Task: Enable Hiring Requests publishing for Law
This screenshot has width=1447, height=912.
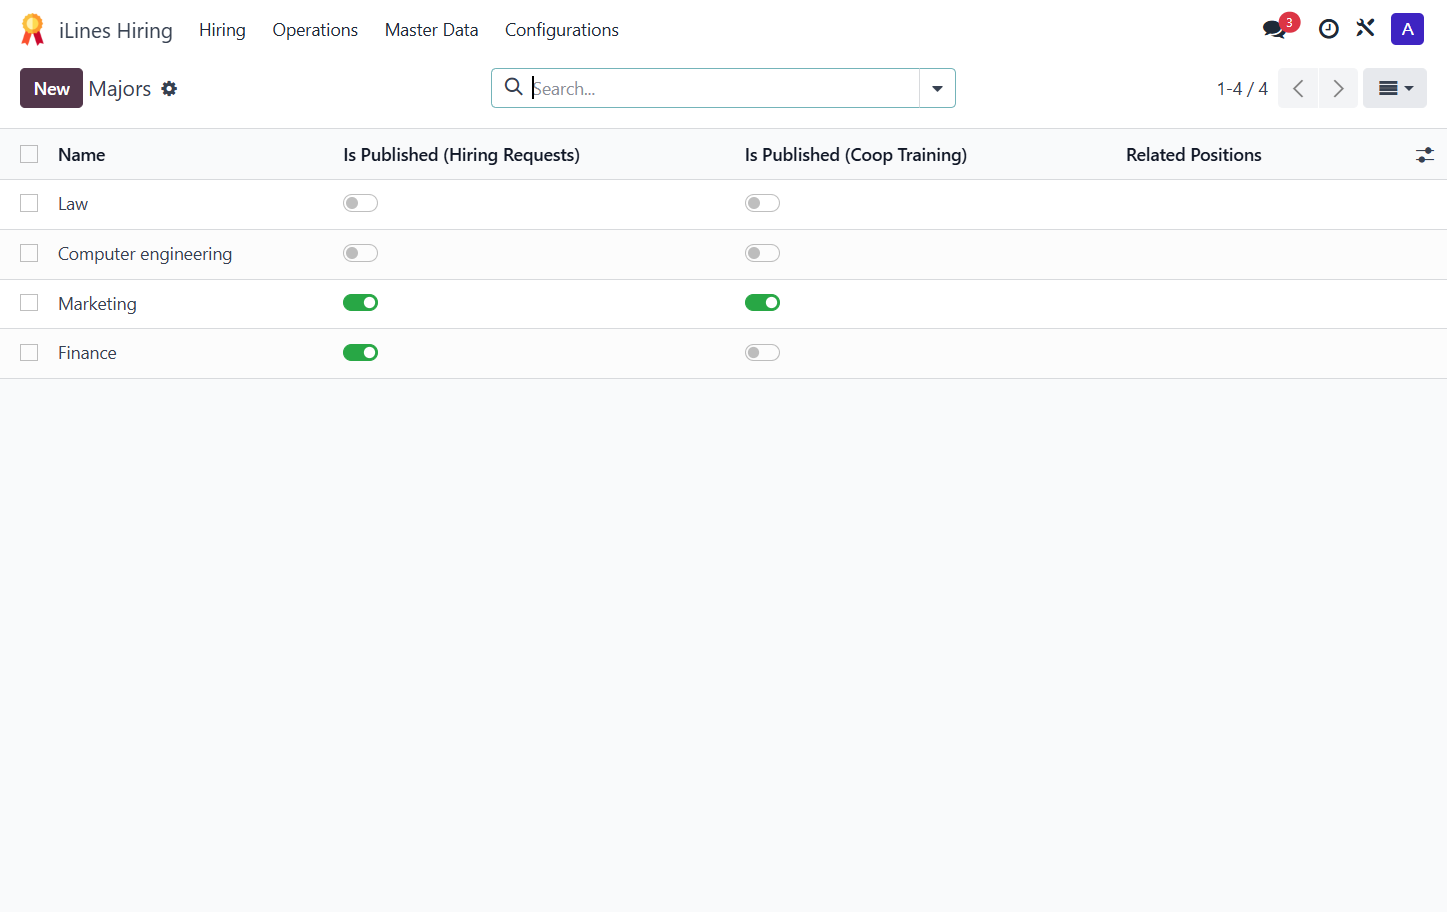Action: [x=360, y=203]
